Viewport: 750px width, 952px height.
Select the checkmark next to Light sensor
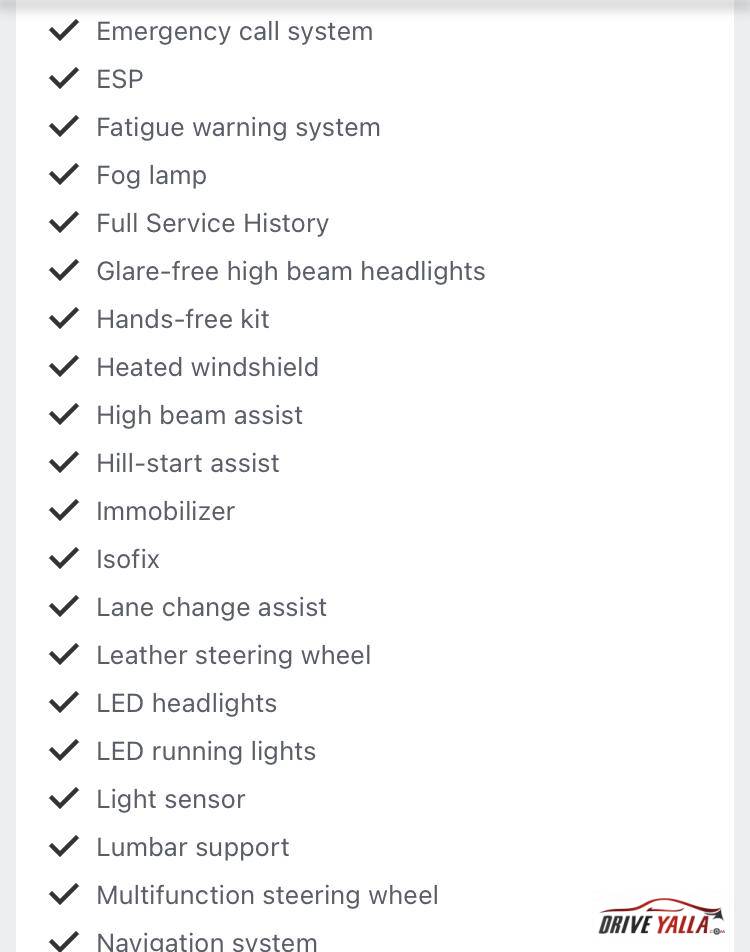(64, 798)
